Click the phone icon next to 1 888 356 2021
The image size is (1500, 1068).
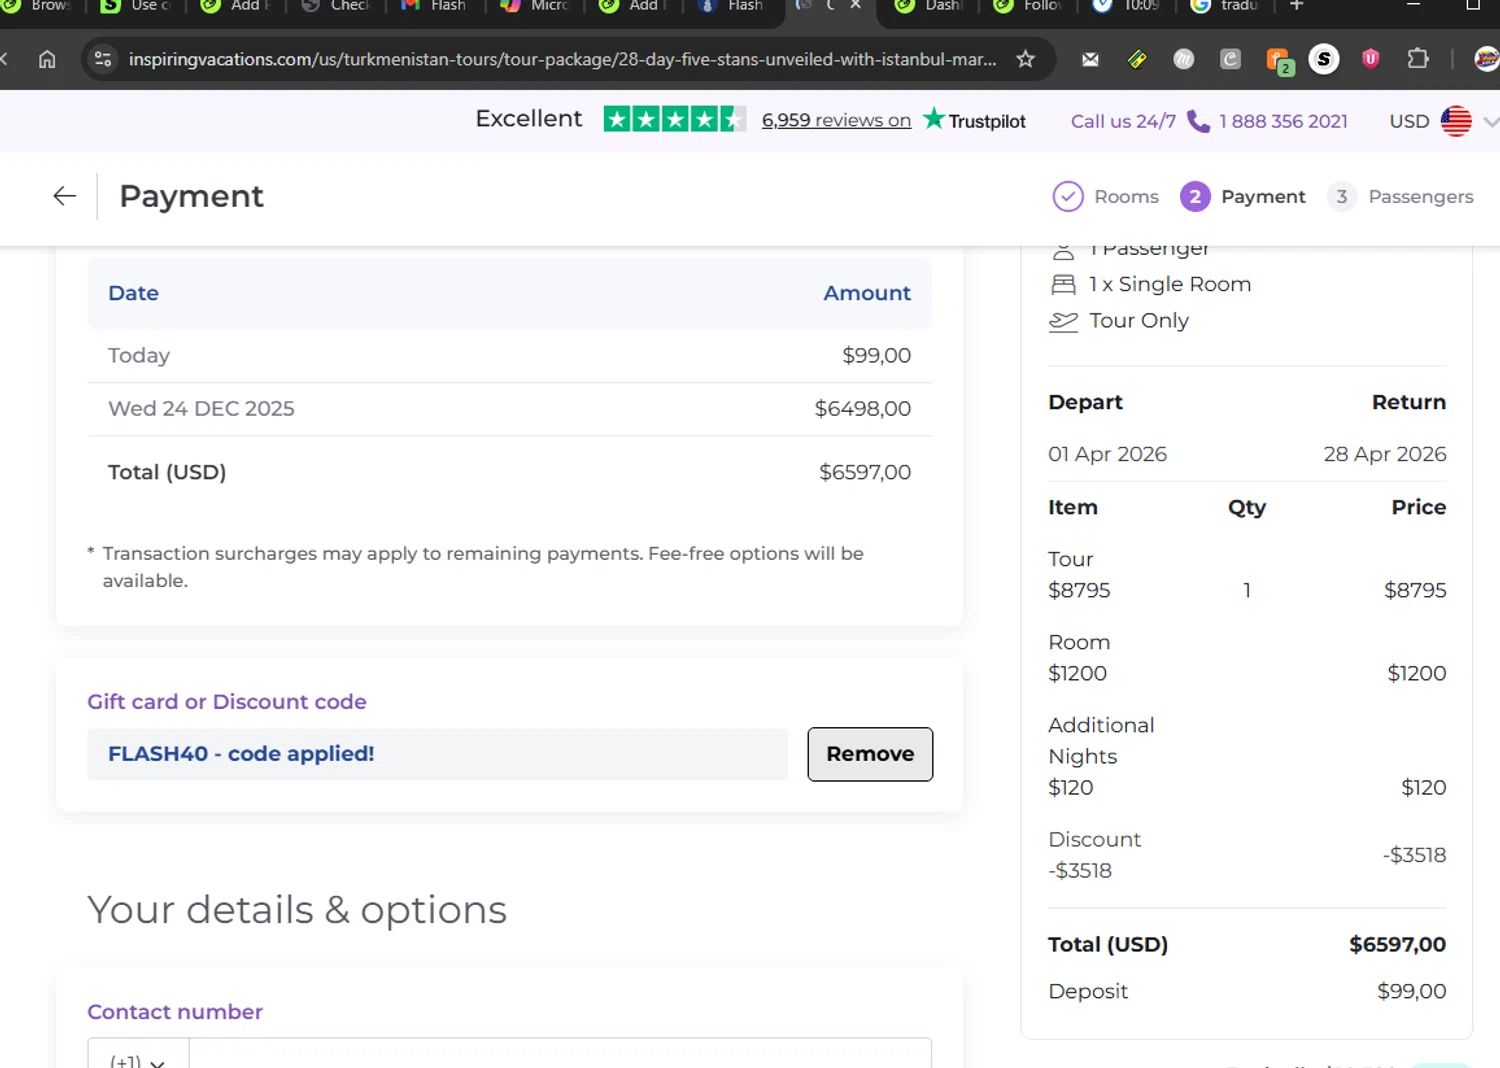coord(1198,121)
